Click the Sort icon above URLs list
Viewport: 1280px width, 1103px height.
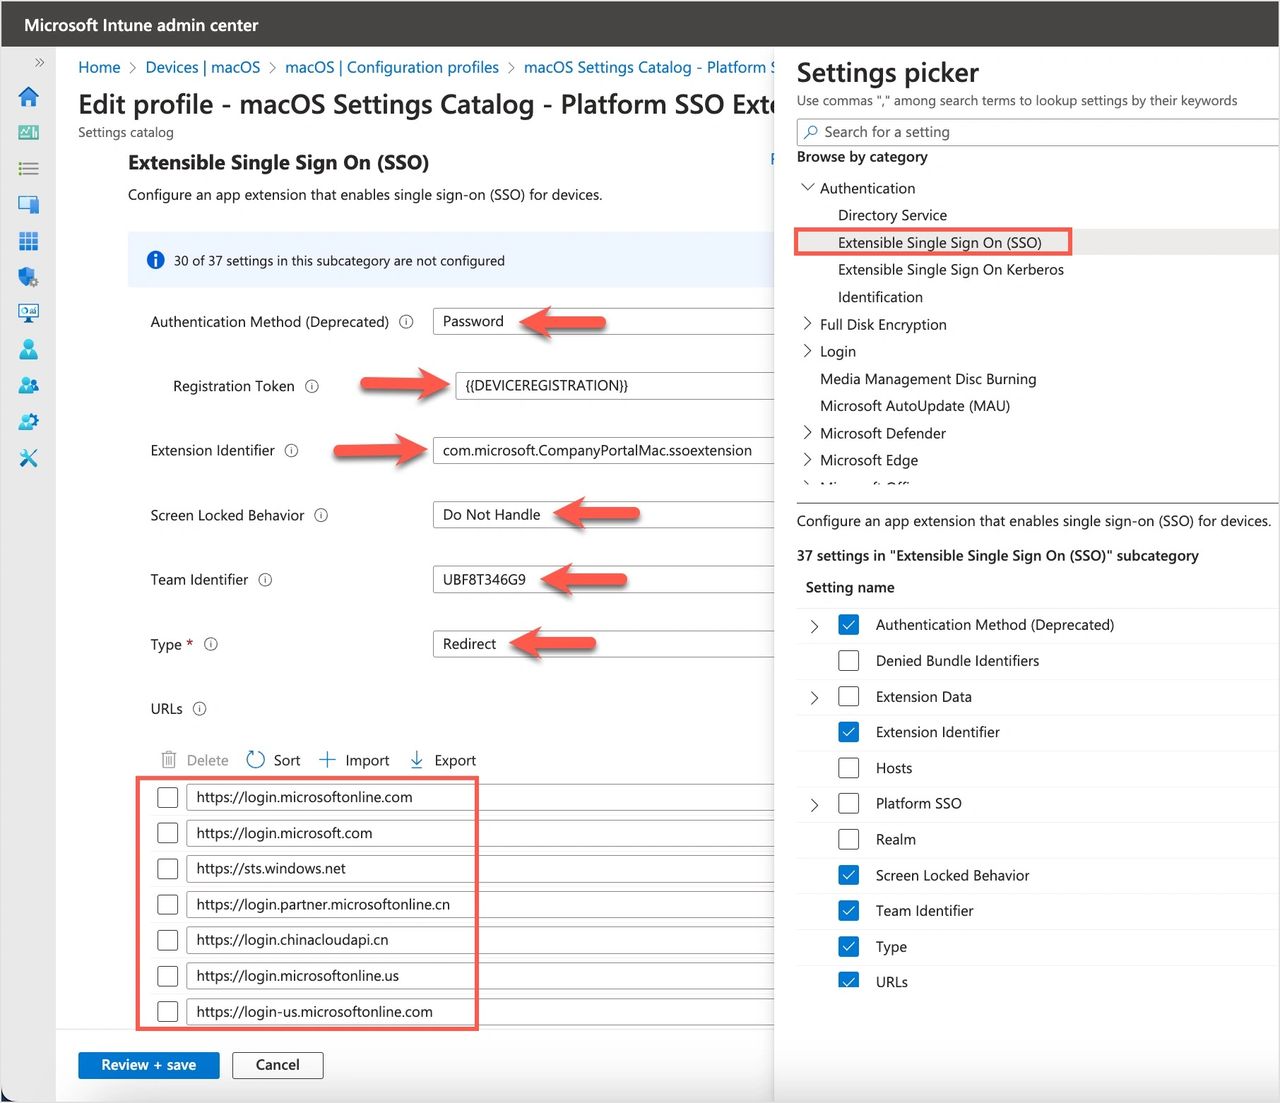point(256,760)
